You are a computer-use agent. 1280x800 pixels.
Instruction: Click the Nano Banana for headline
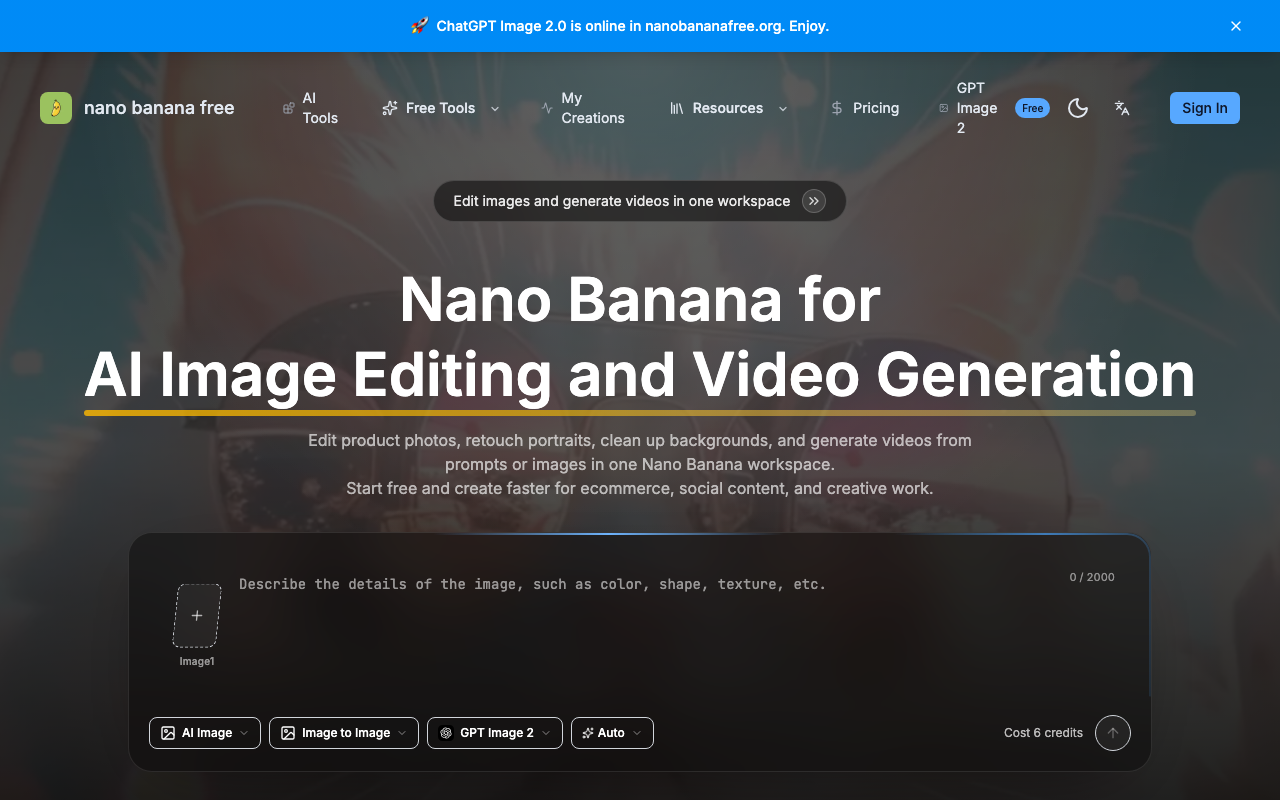(x=640, y=299)
